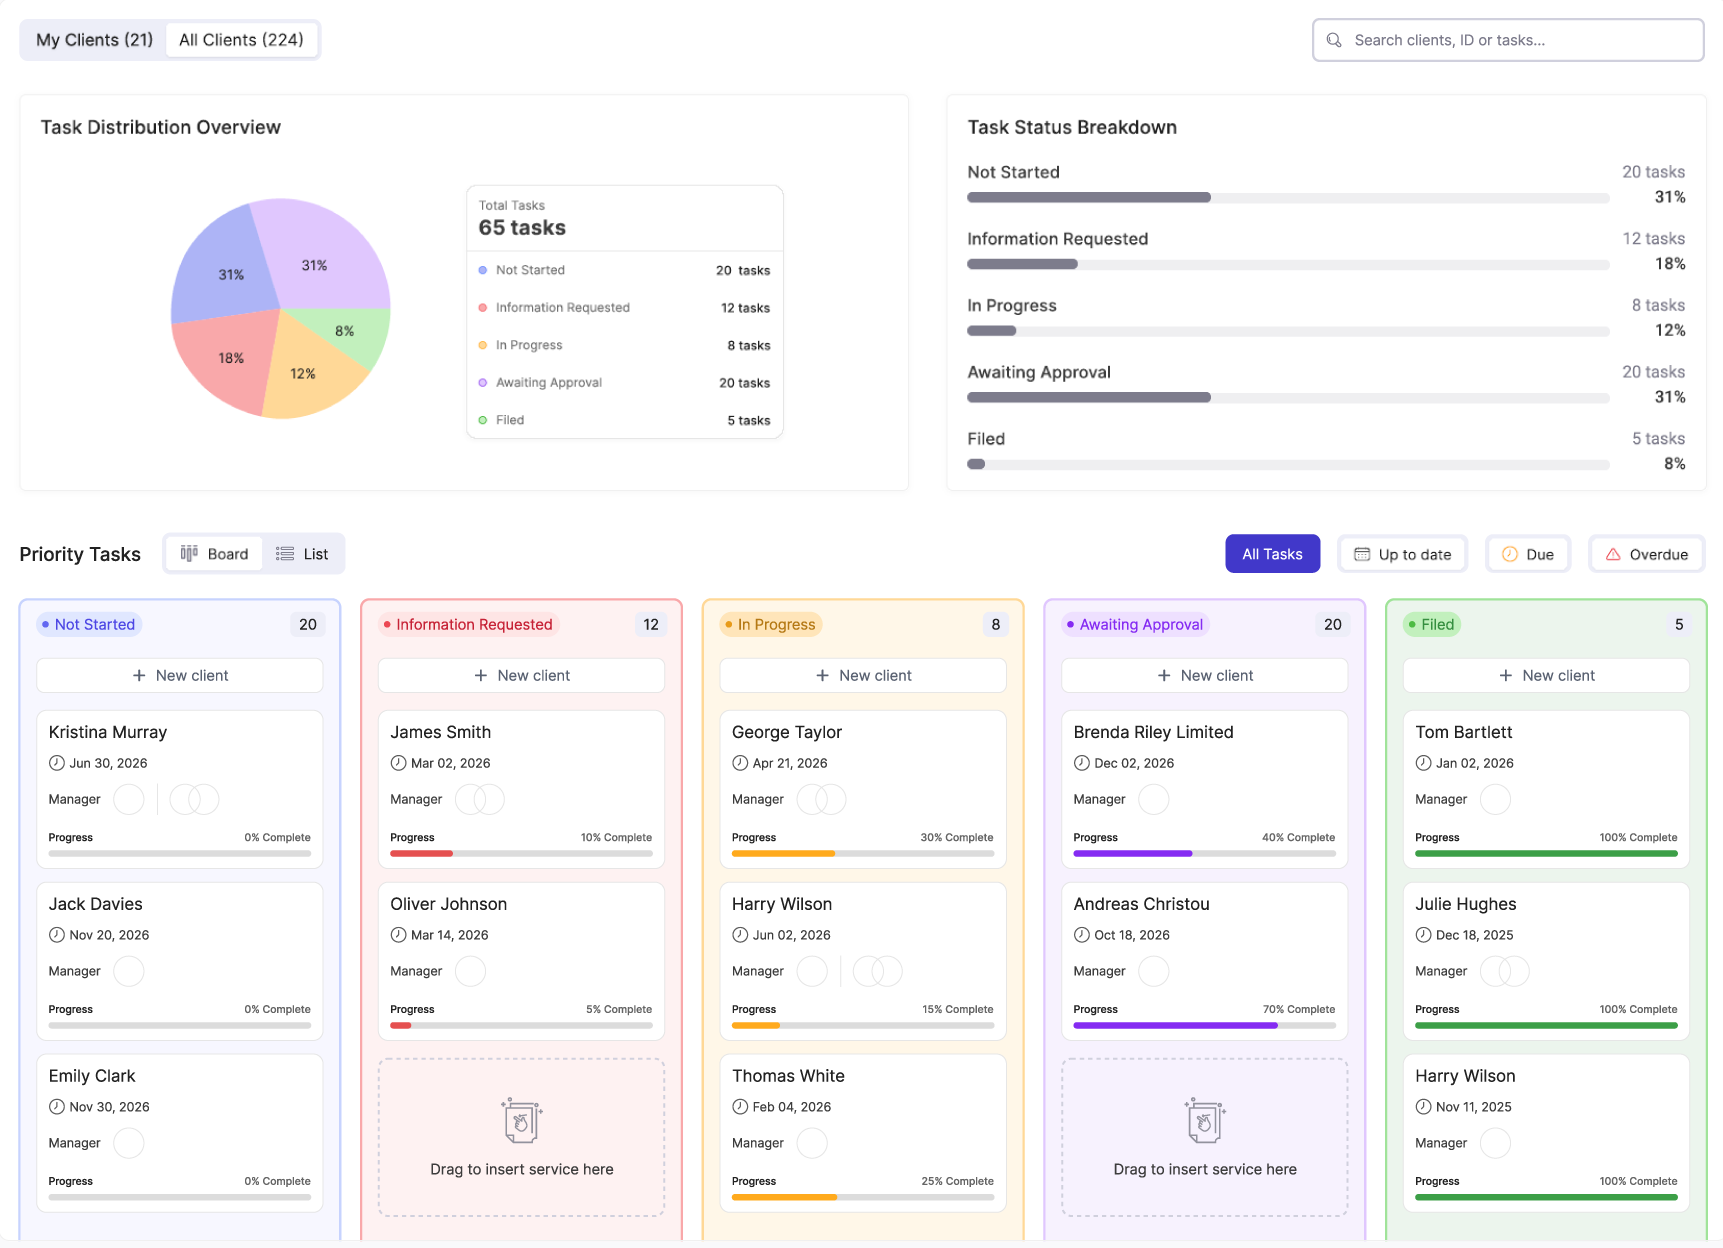
Task: Click the search magnifier icon
Action: click(1334, 40)
